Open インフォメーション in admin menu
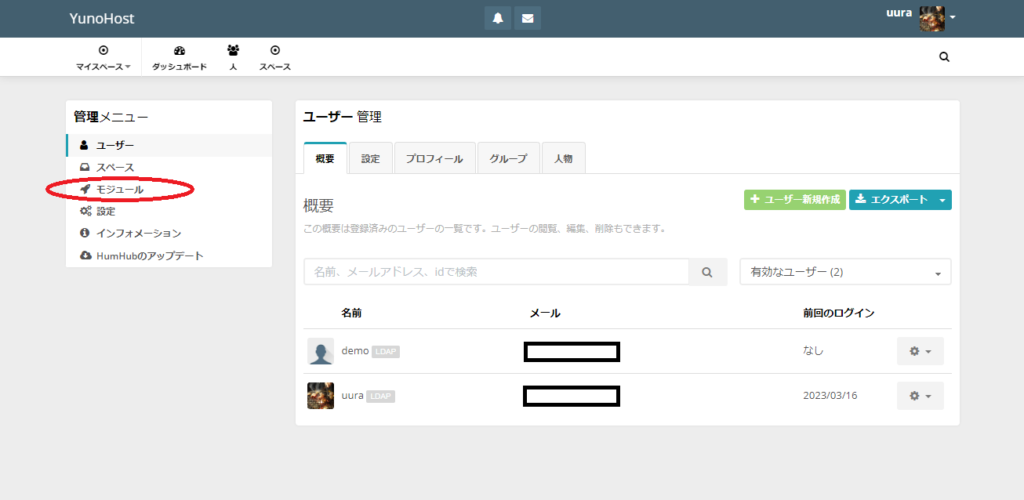The image size is (1024, 500). [169, 233]
